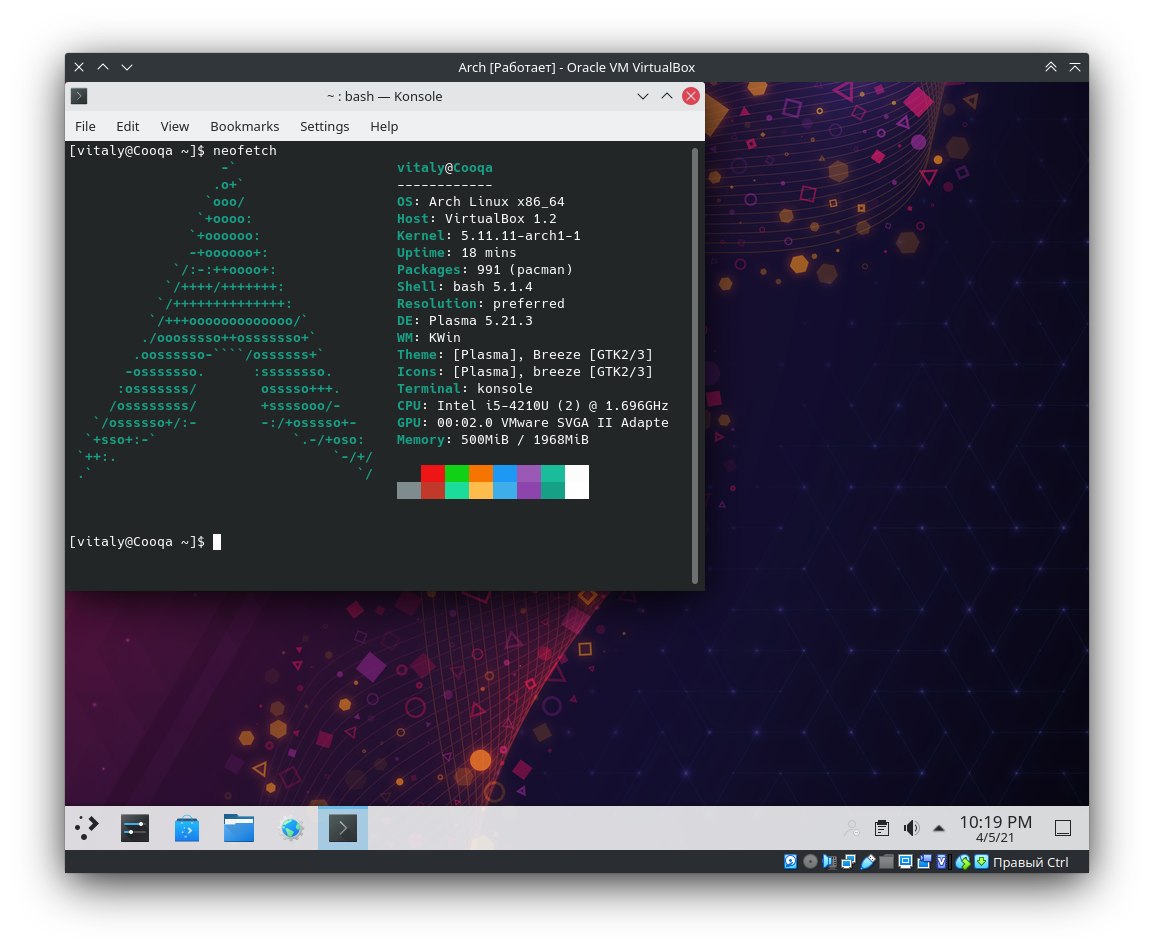Open System Settings from the taskbar
The height and width of the screenshot is (950, 1154).
point(135,828)
